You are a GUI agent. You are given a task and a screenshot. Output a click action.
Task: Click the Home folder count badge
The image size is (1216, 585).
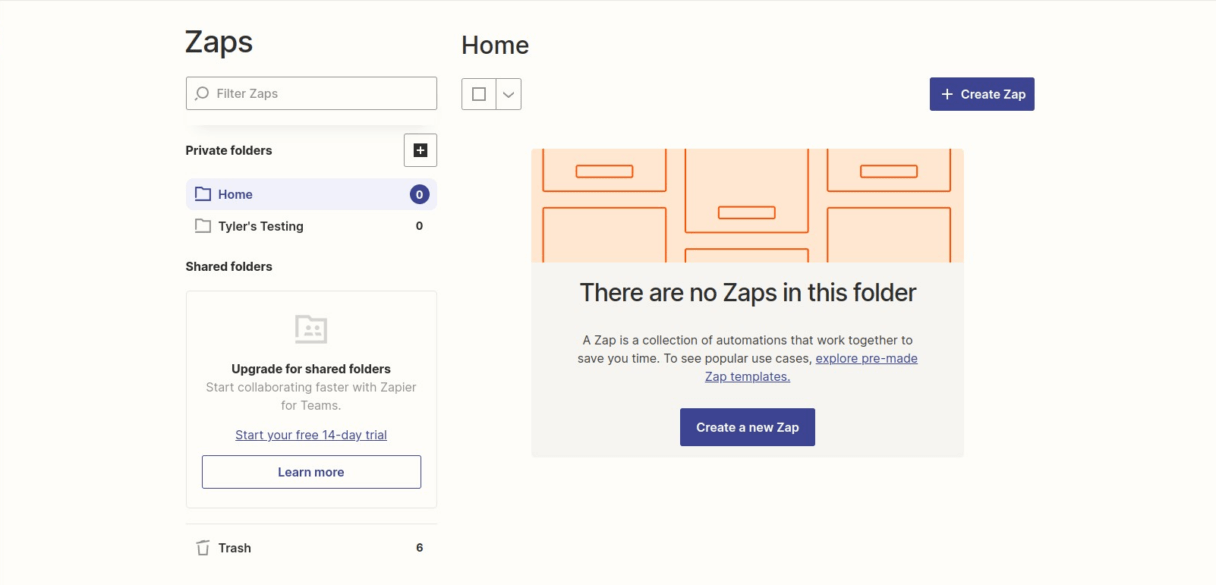click(x=420, y=194)
